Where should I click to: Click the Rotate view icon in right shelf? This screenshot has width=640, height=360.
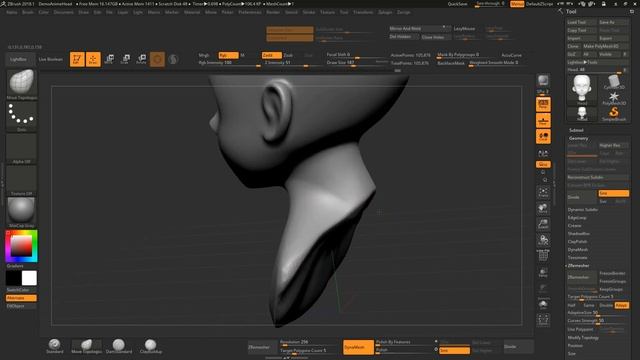point(543,240)
